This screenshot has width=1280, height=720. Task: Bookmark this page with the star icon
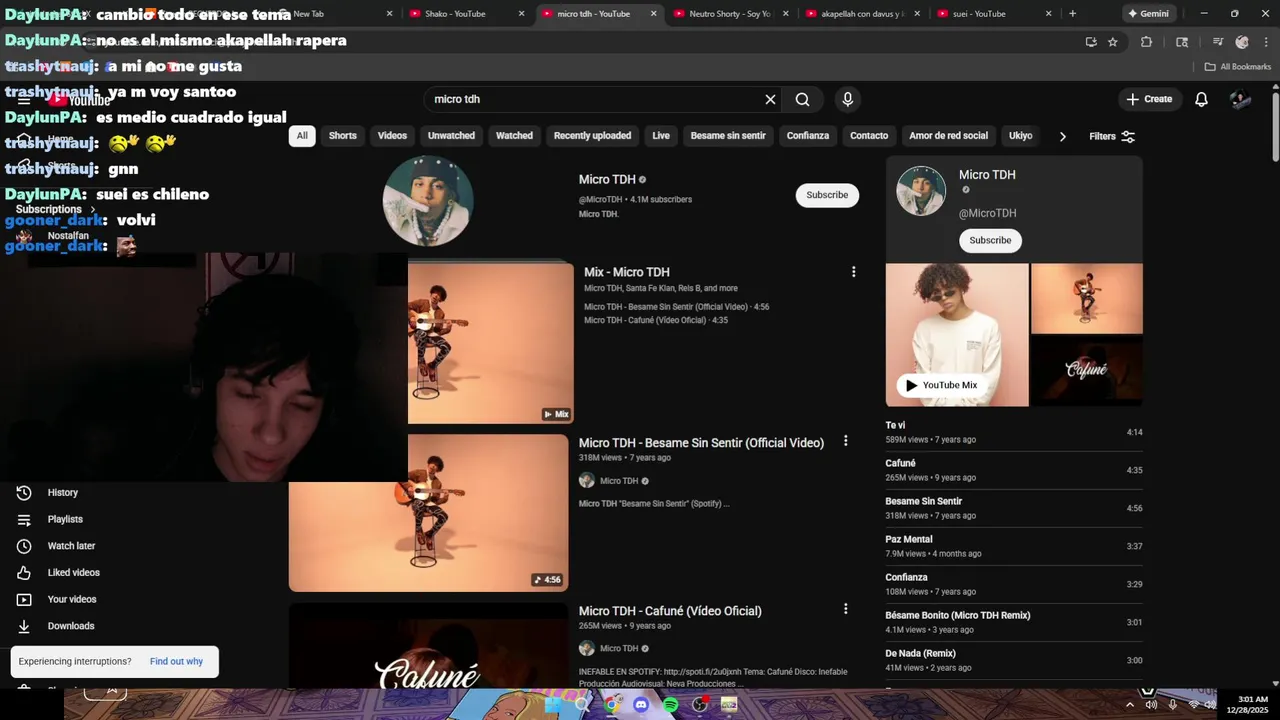[x=1113, y=42]
